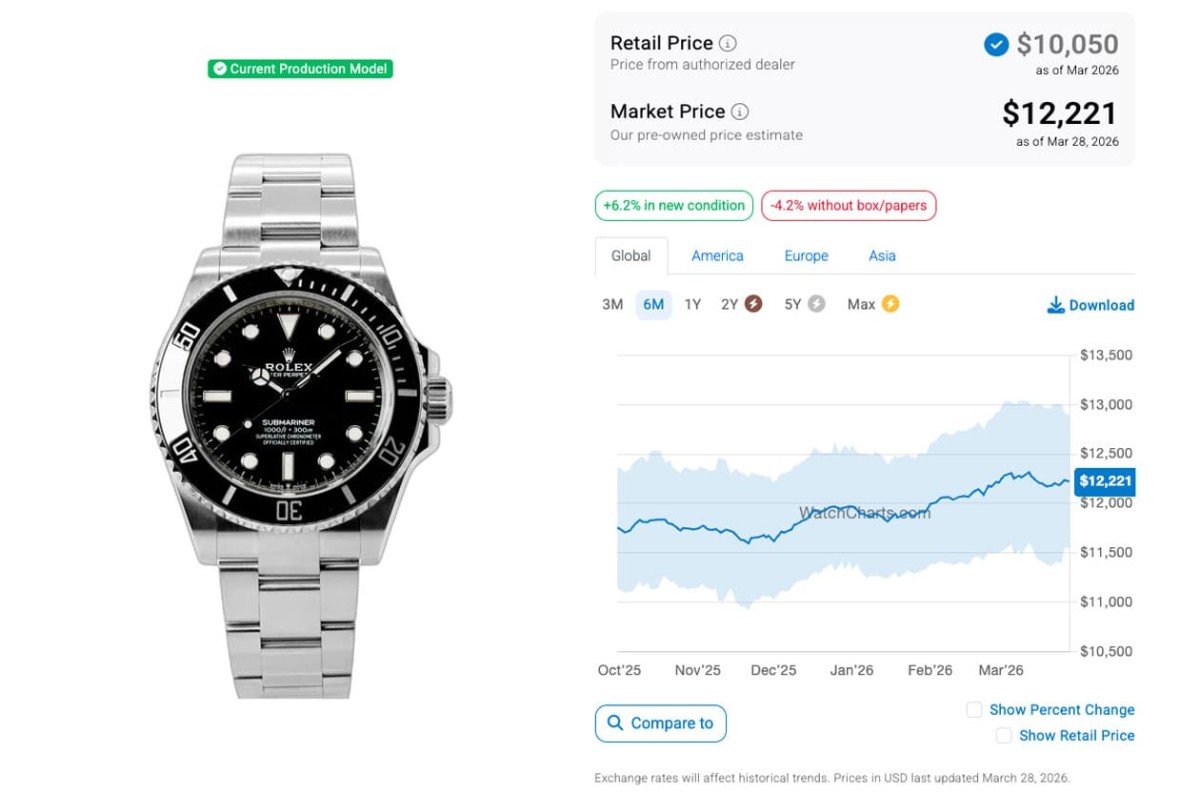Switch to the Europe tab
Image resolution: width=1200 pixels, height=794 pixels.
806,256
